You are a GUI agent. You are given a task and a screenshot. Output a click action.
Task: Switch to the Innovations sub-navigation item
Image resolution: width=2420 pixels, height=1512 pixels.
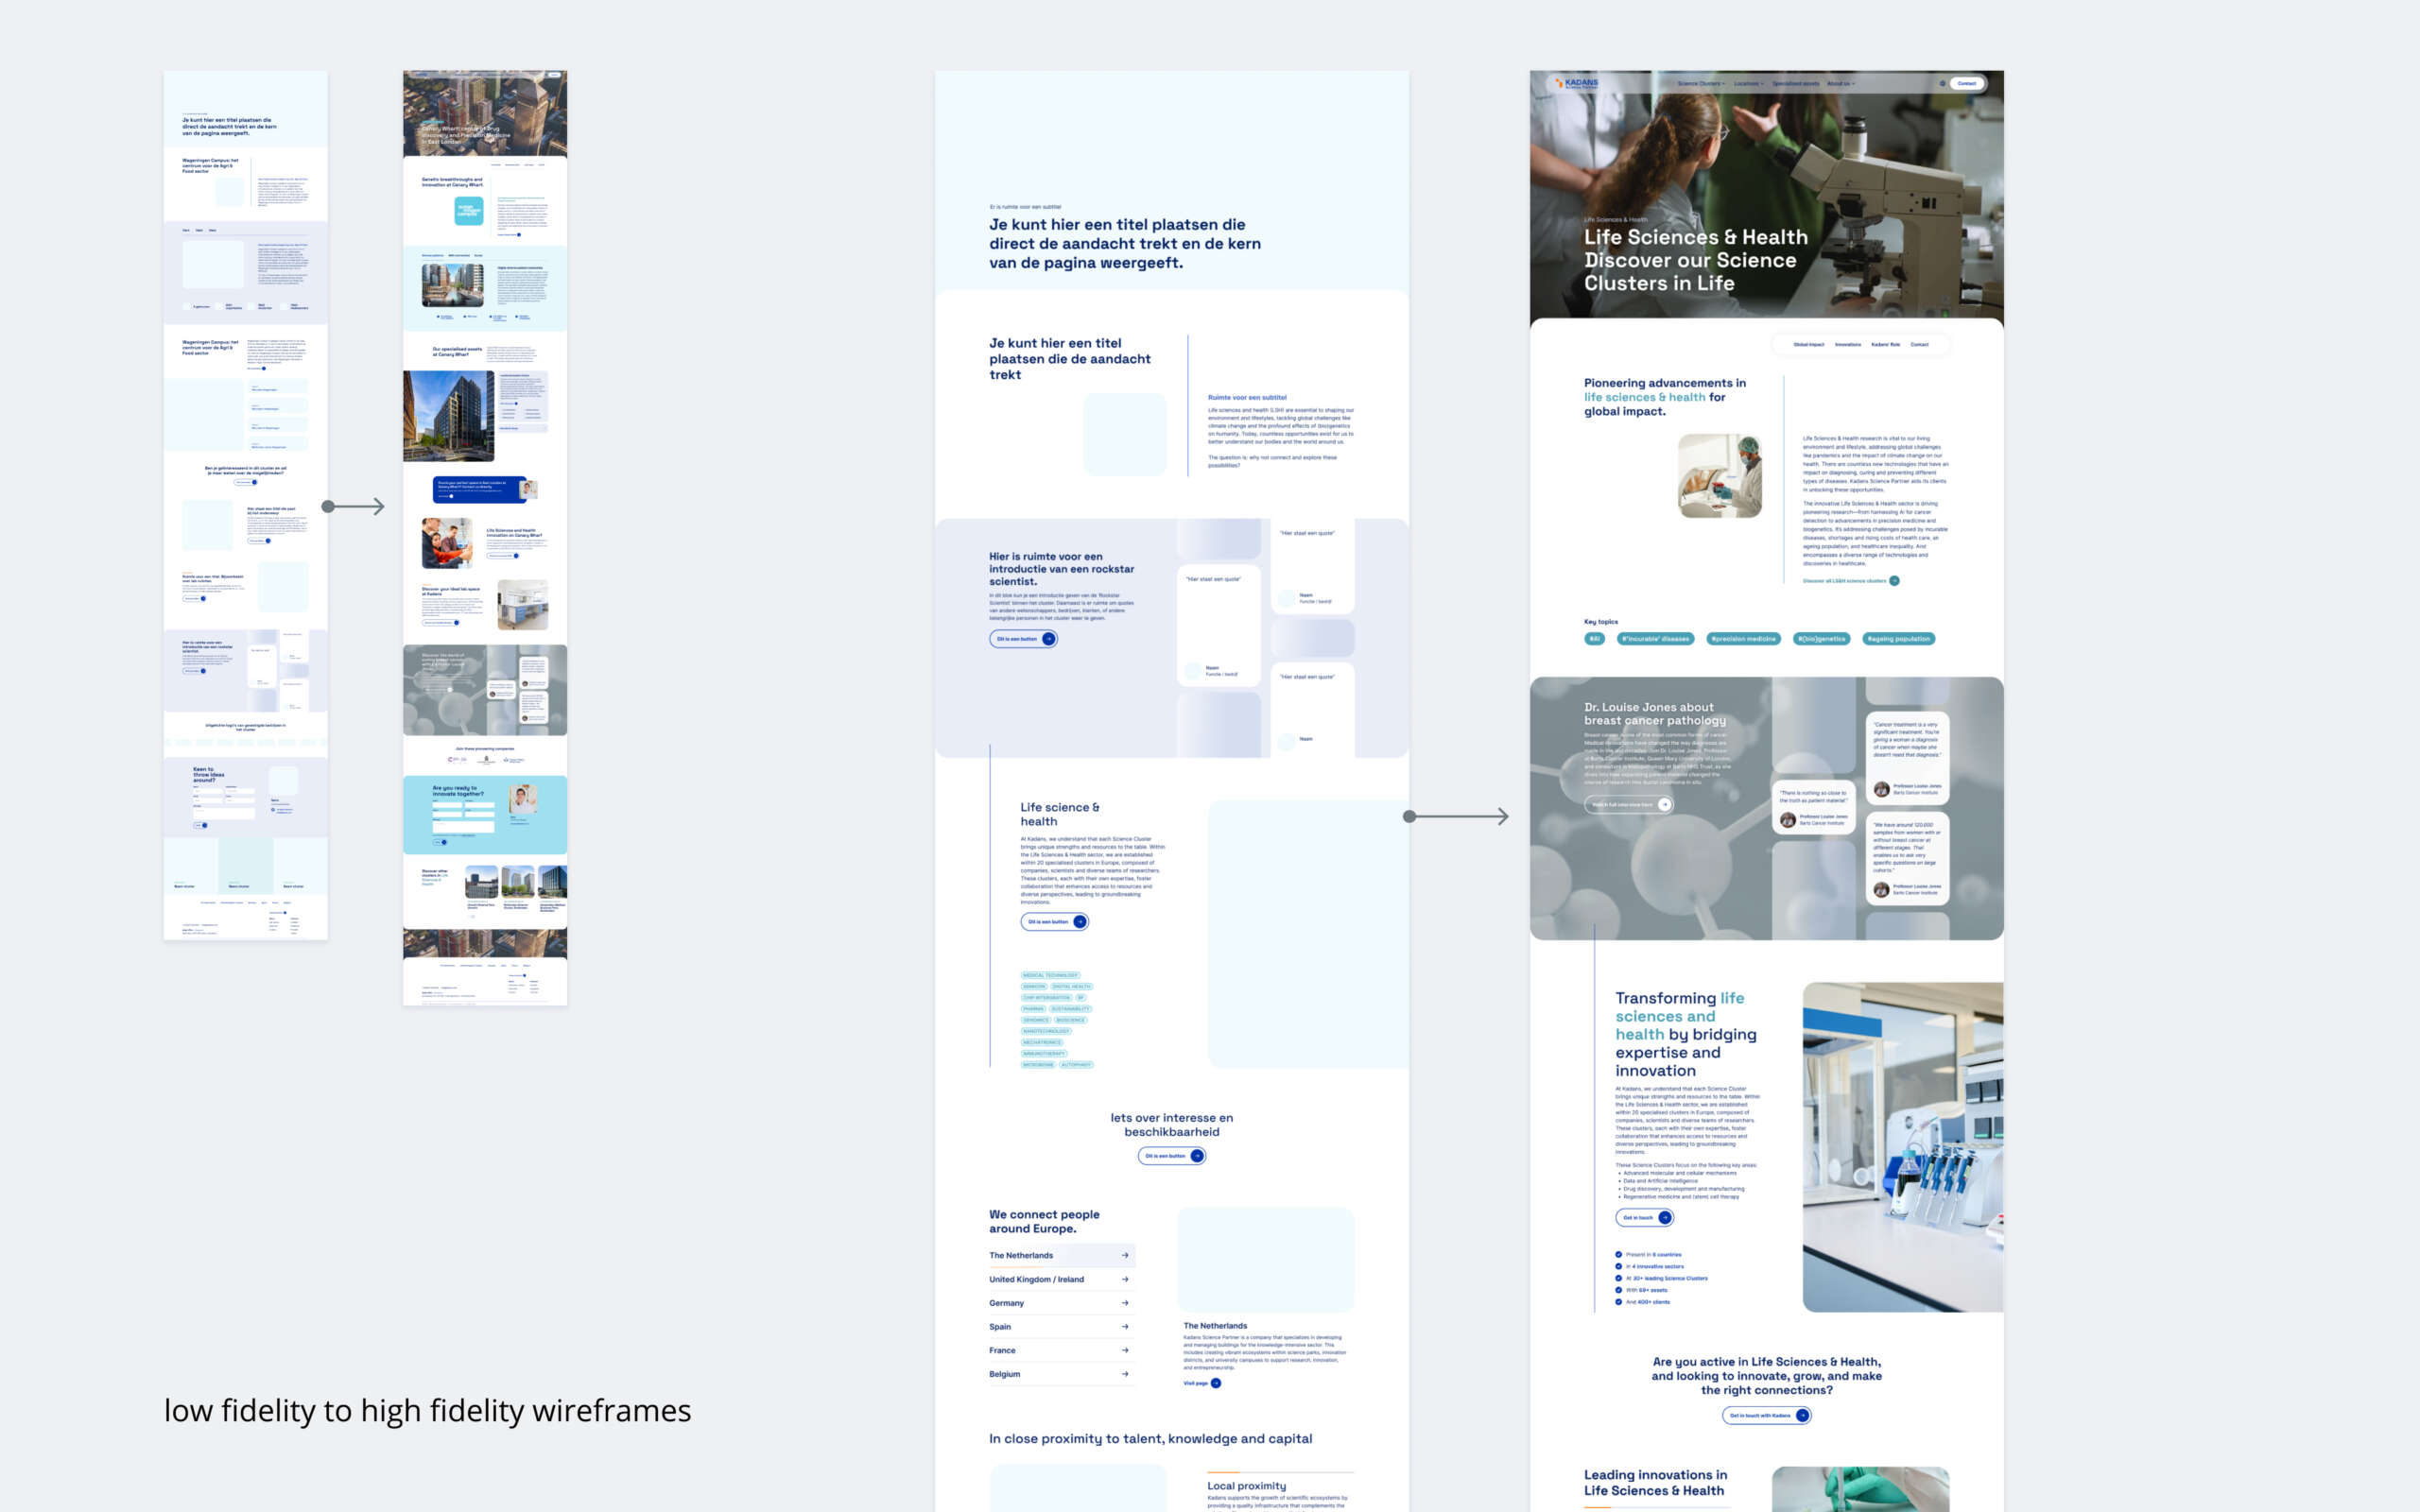tap(1848, 344)
